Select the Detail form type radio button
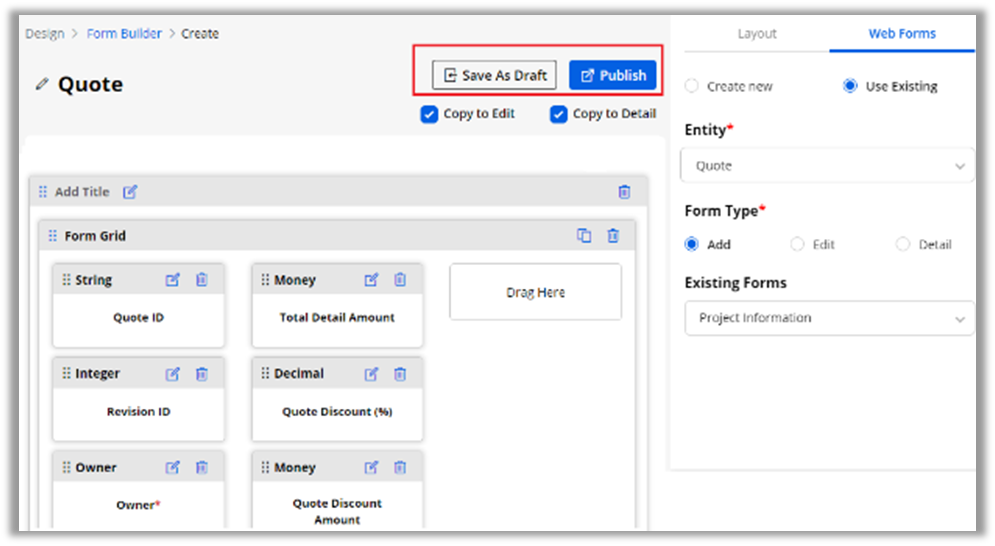This screenshot has height=546, width=995. [x=903, y=244]
